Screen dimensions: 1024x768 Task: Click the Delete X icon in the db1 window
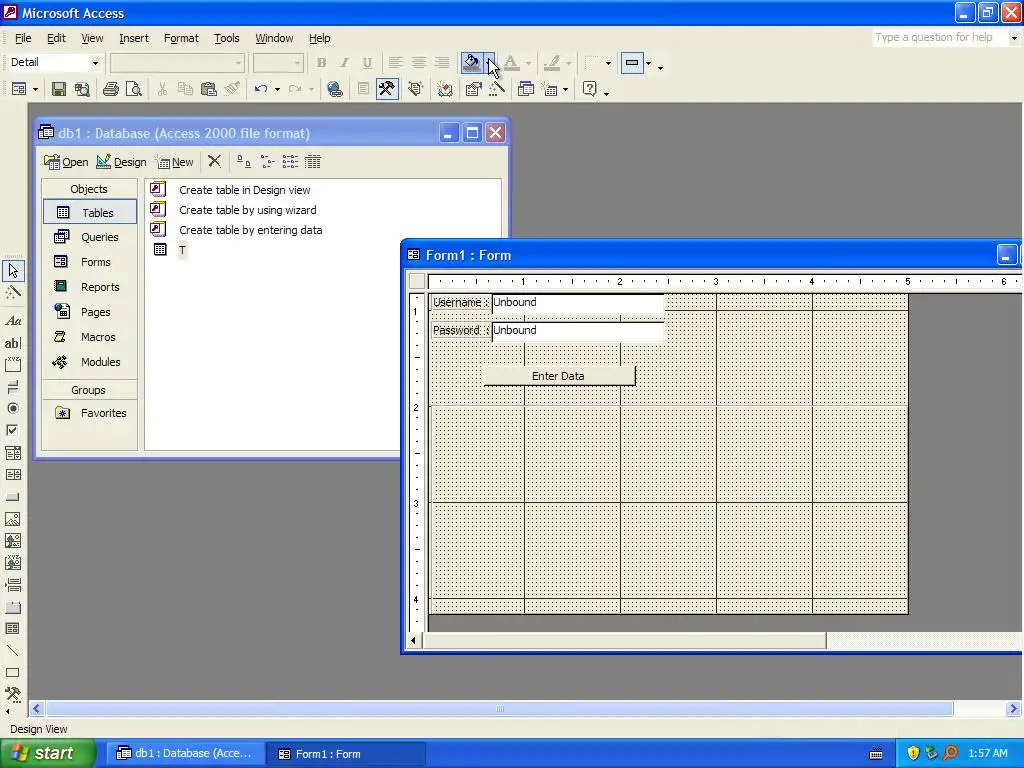[x=214, y=161]
